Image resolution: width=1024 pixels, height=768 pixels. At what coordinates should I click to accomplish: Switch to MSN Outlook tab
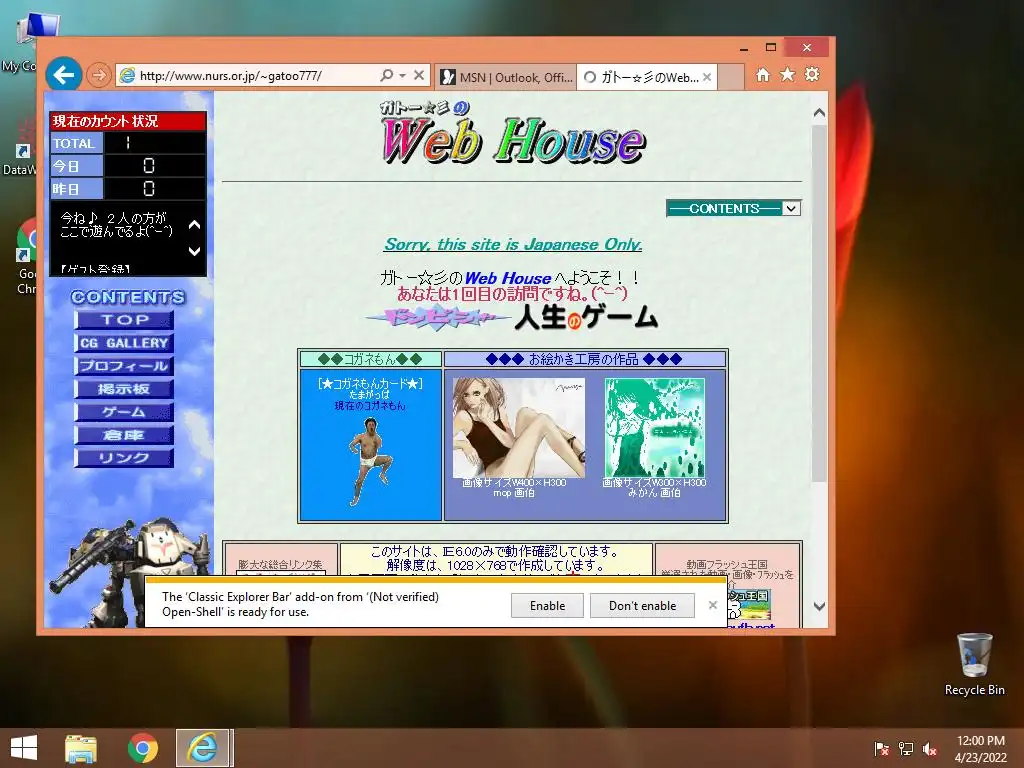pyautogui.click(x=506, y=77)
